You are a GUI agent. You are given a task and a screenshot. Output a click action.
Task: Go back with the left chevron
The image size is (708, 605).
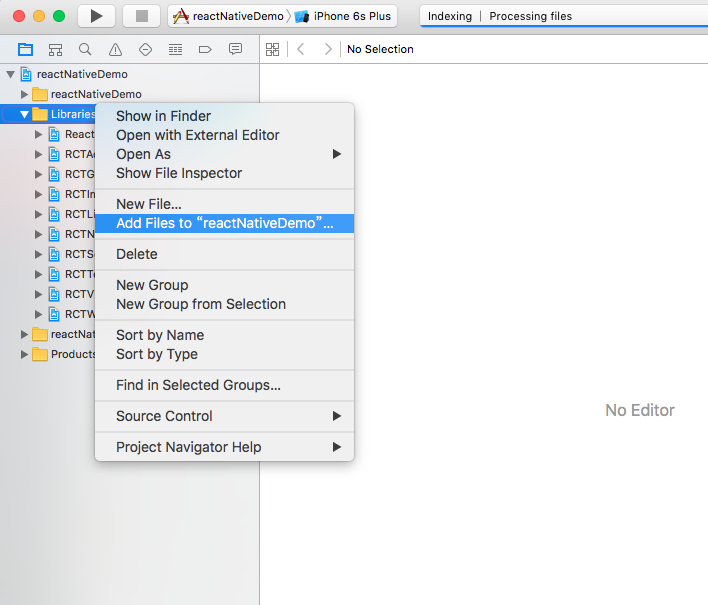pos(301,49)
